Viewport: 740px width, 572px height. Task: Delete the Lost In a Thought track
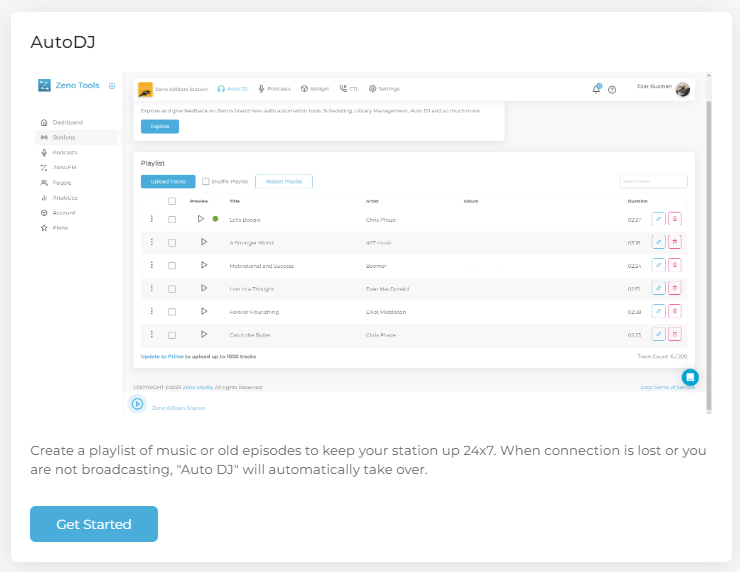(675, 288)
